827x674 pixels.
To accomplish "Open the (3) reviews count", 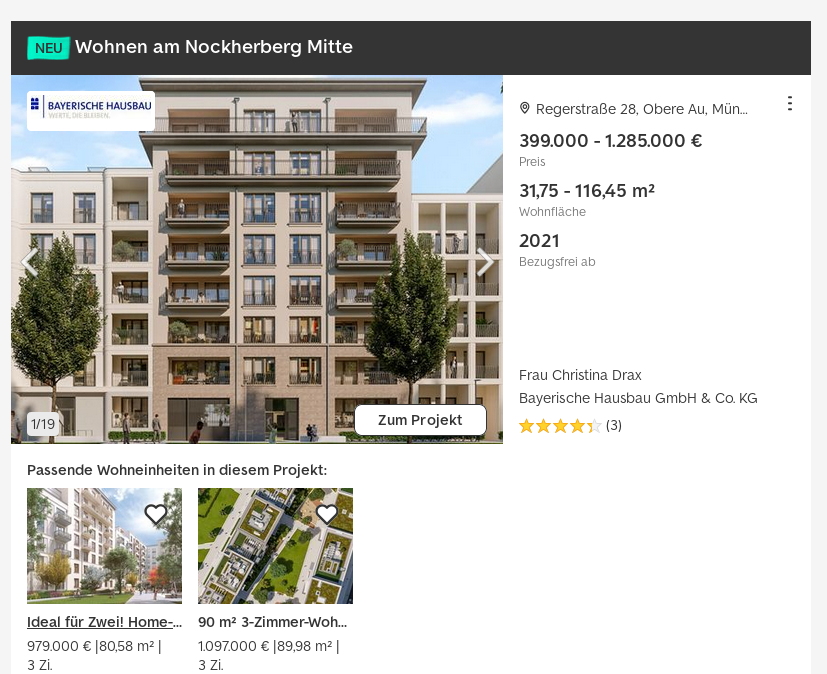I will tap(614, 425).
